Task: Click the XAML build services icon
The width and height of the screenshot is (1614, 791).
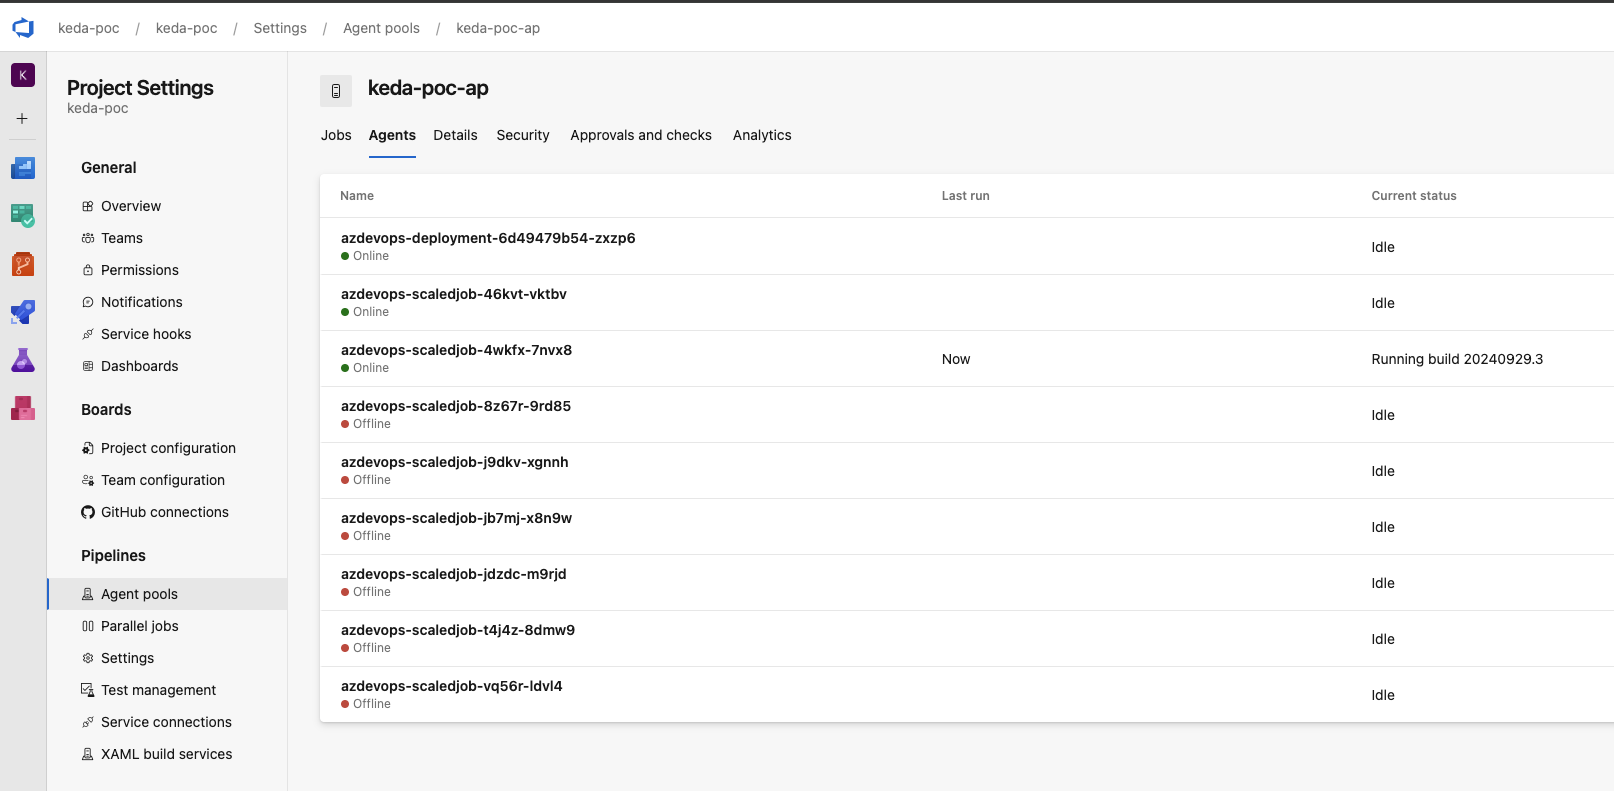Action: pos(88,754)
